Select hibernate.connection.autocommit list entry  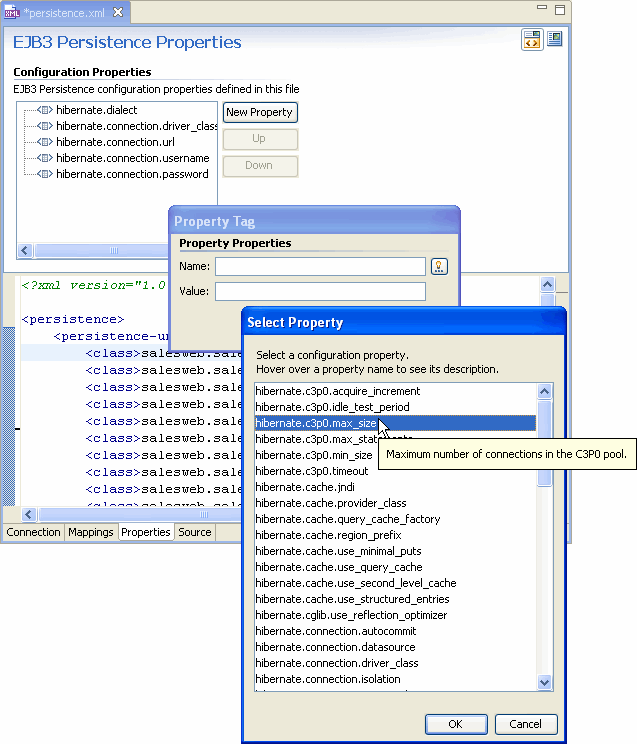coord(395,631)
